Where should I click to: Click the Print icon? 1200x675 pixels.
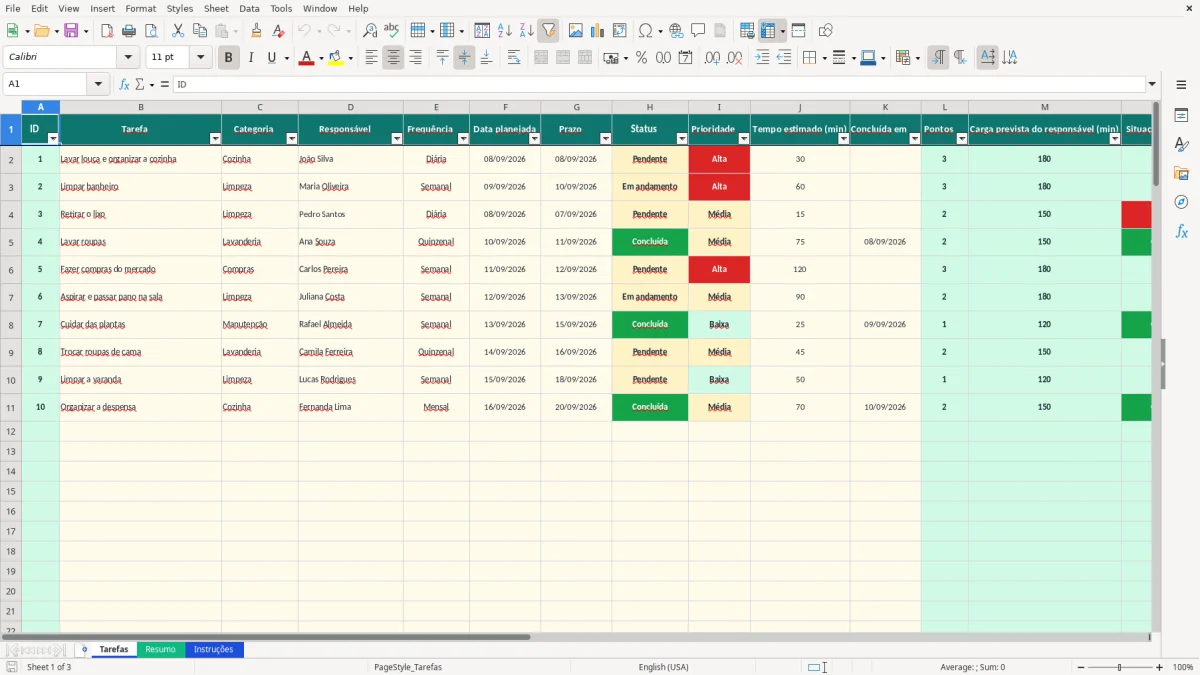129,31
